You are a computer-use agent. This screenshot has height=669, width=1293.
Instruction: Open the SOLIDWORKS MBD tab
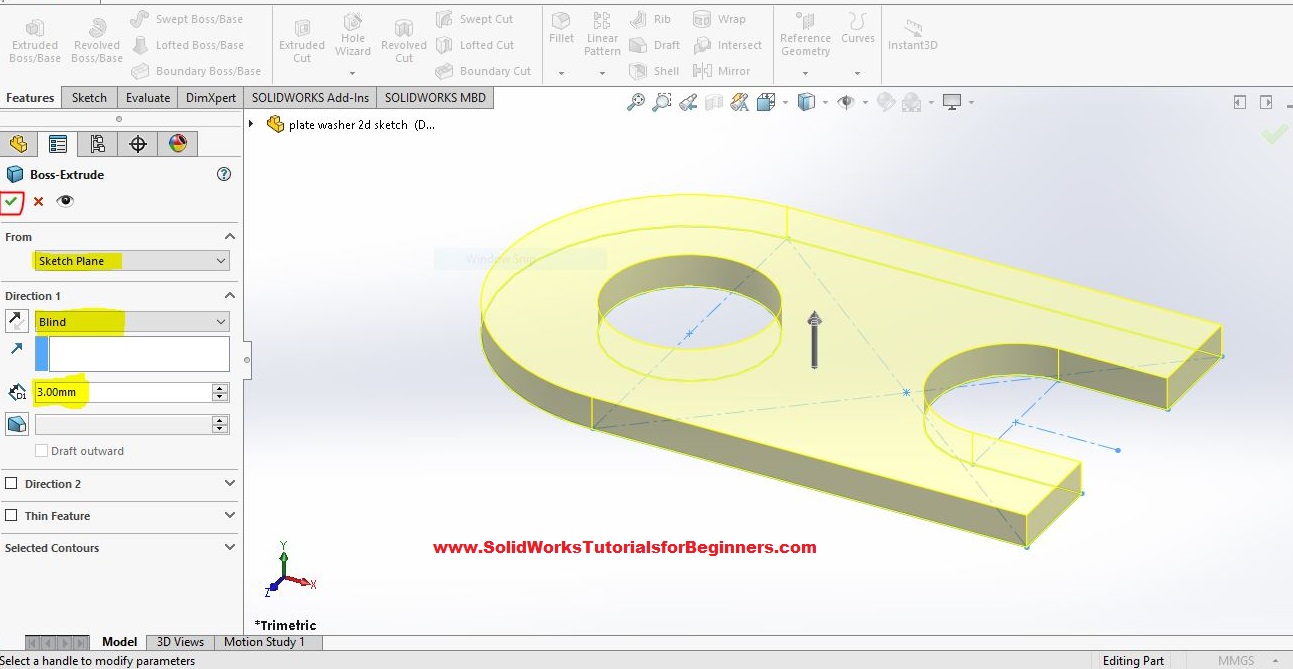click(x=435, y=98)
